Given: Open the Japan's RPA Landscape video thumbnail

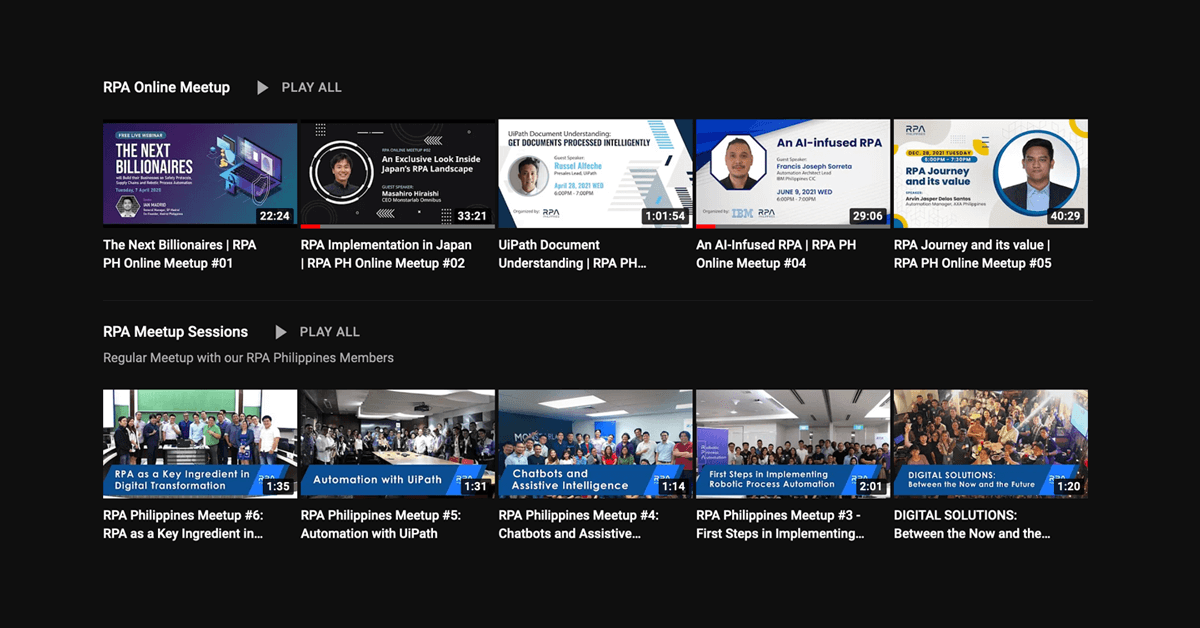Looking at the screenshot, I should [x=398, y=174].
